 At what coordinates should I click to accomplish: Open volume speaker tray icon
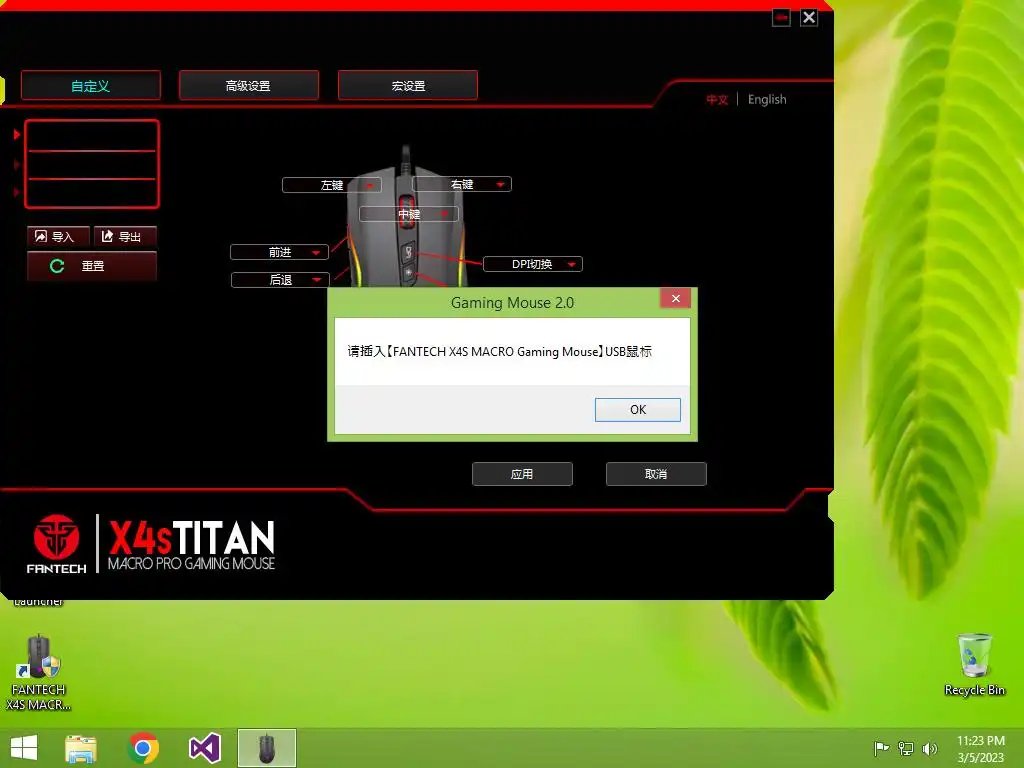[x=929, y=748]
